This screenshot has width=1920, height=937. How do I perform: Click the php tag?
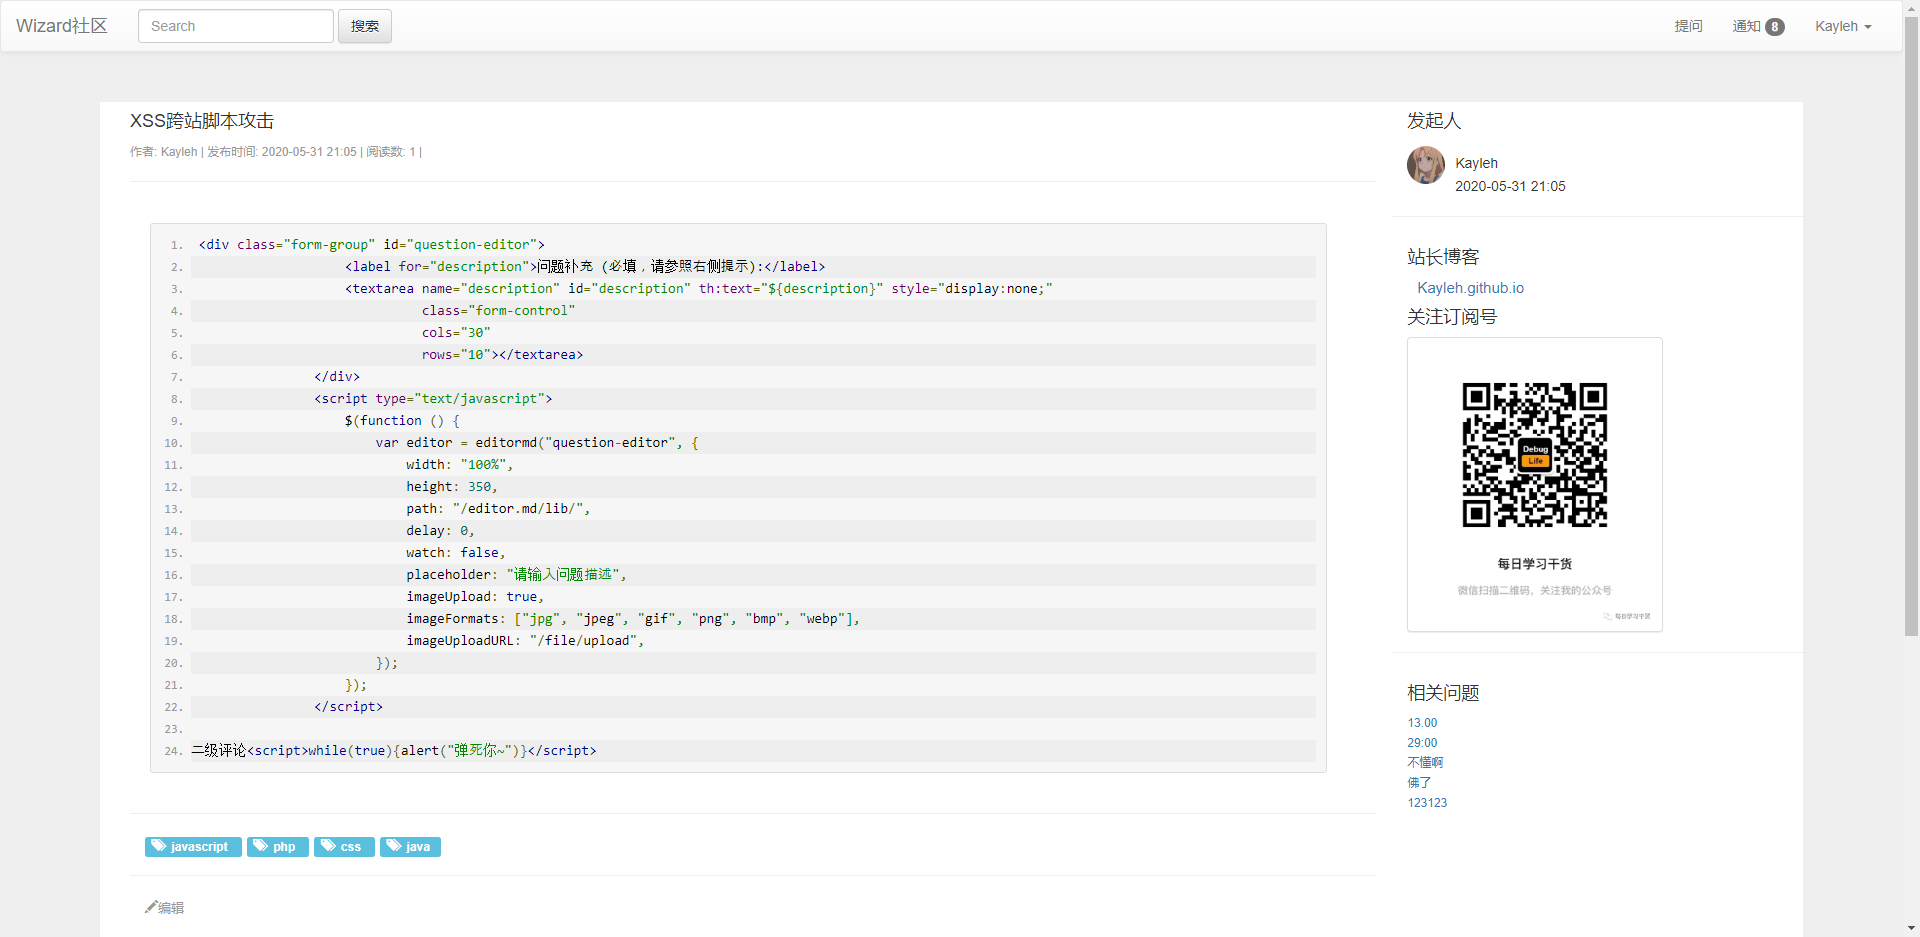[x=278, y=847]
